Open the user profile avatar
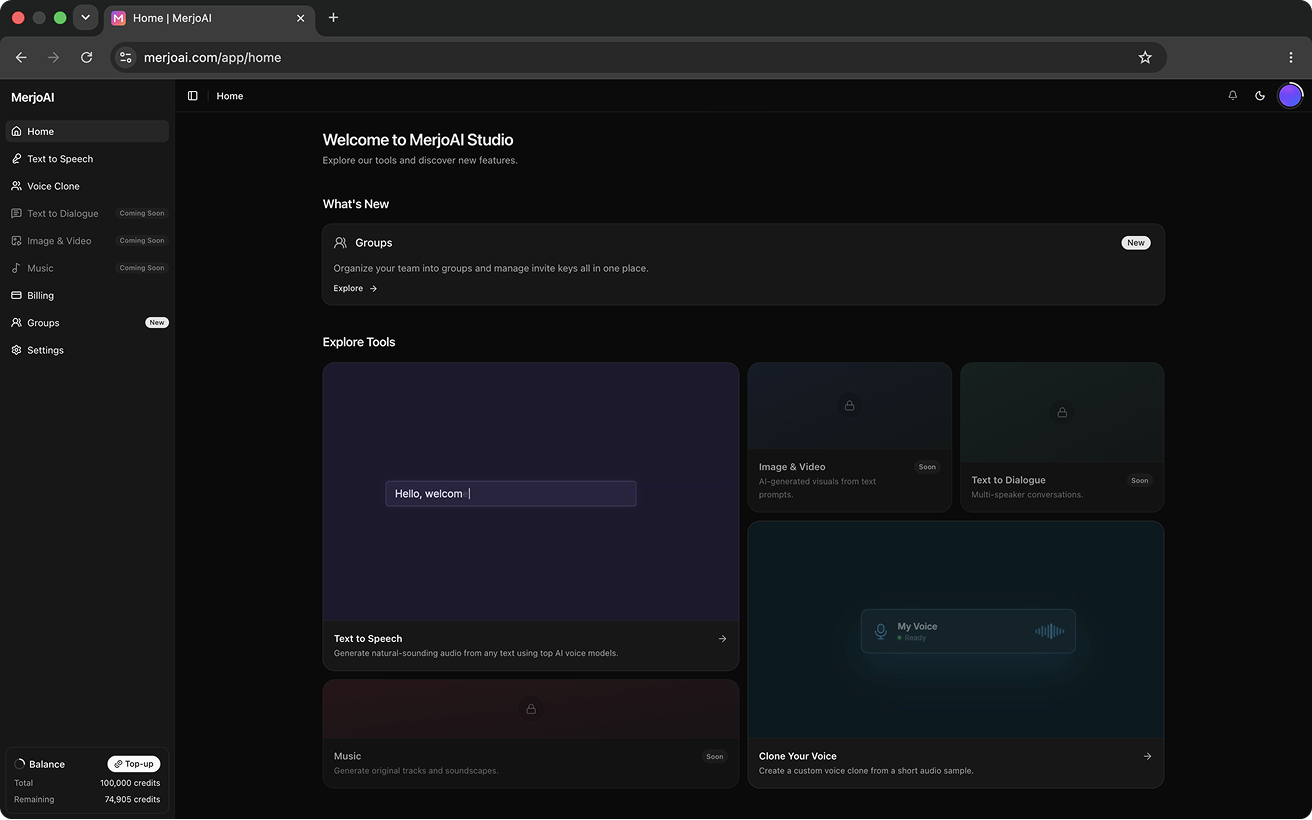 tap(1290, 96)
